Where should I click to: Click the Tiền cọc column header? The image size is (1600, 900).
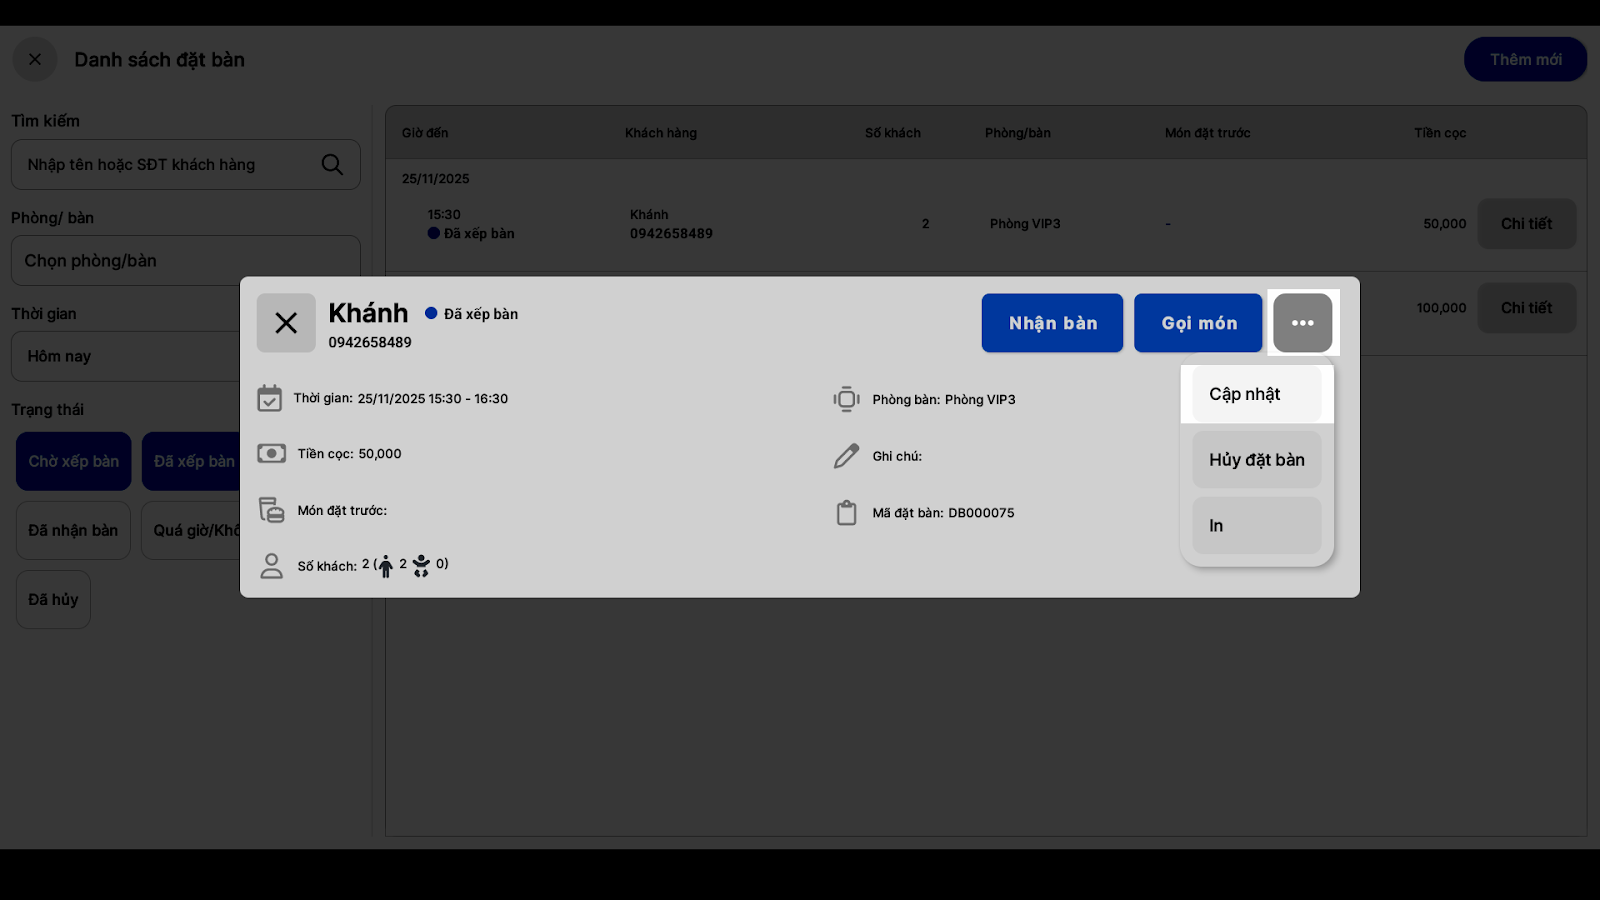pos(1440,133)
